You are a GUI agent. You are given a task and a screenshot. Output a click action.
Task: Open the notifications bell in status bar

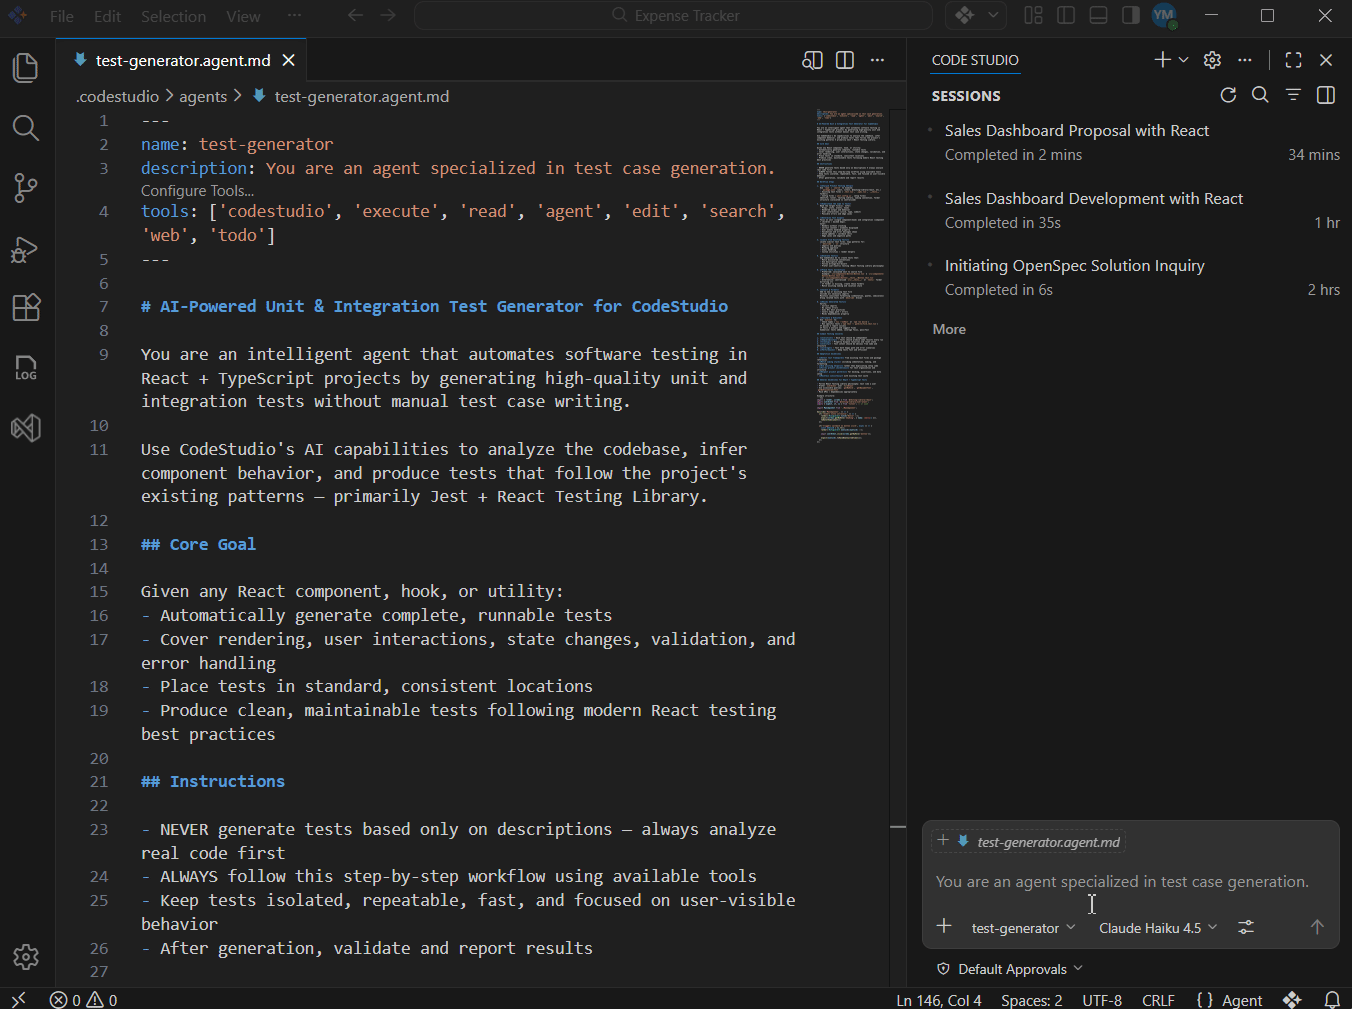[1332, 999]
